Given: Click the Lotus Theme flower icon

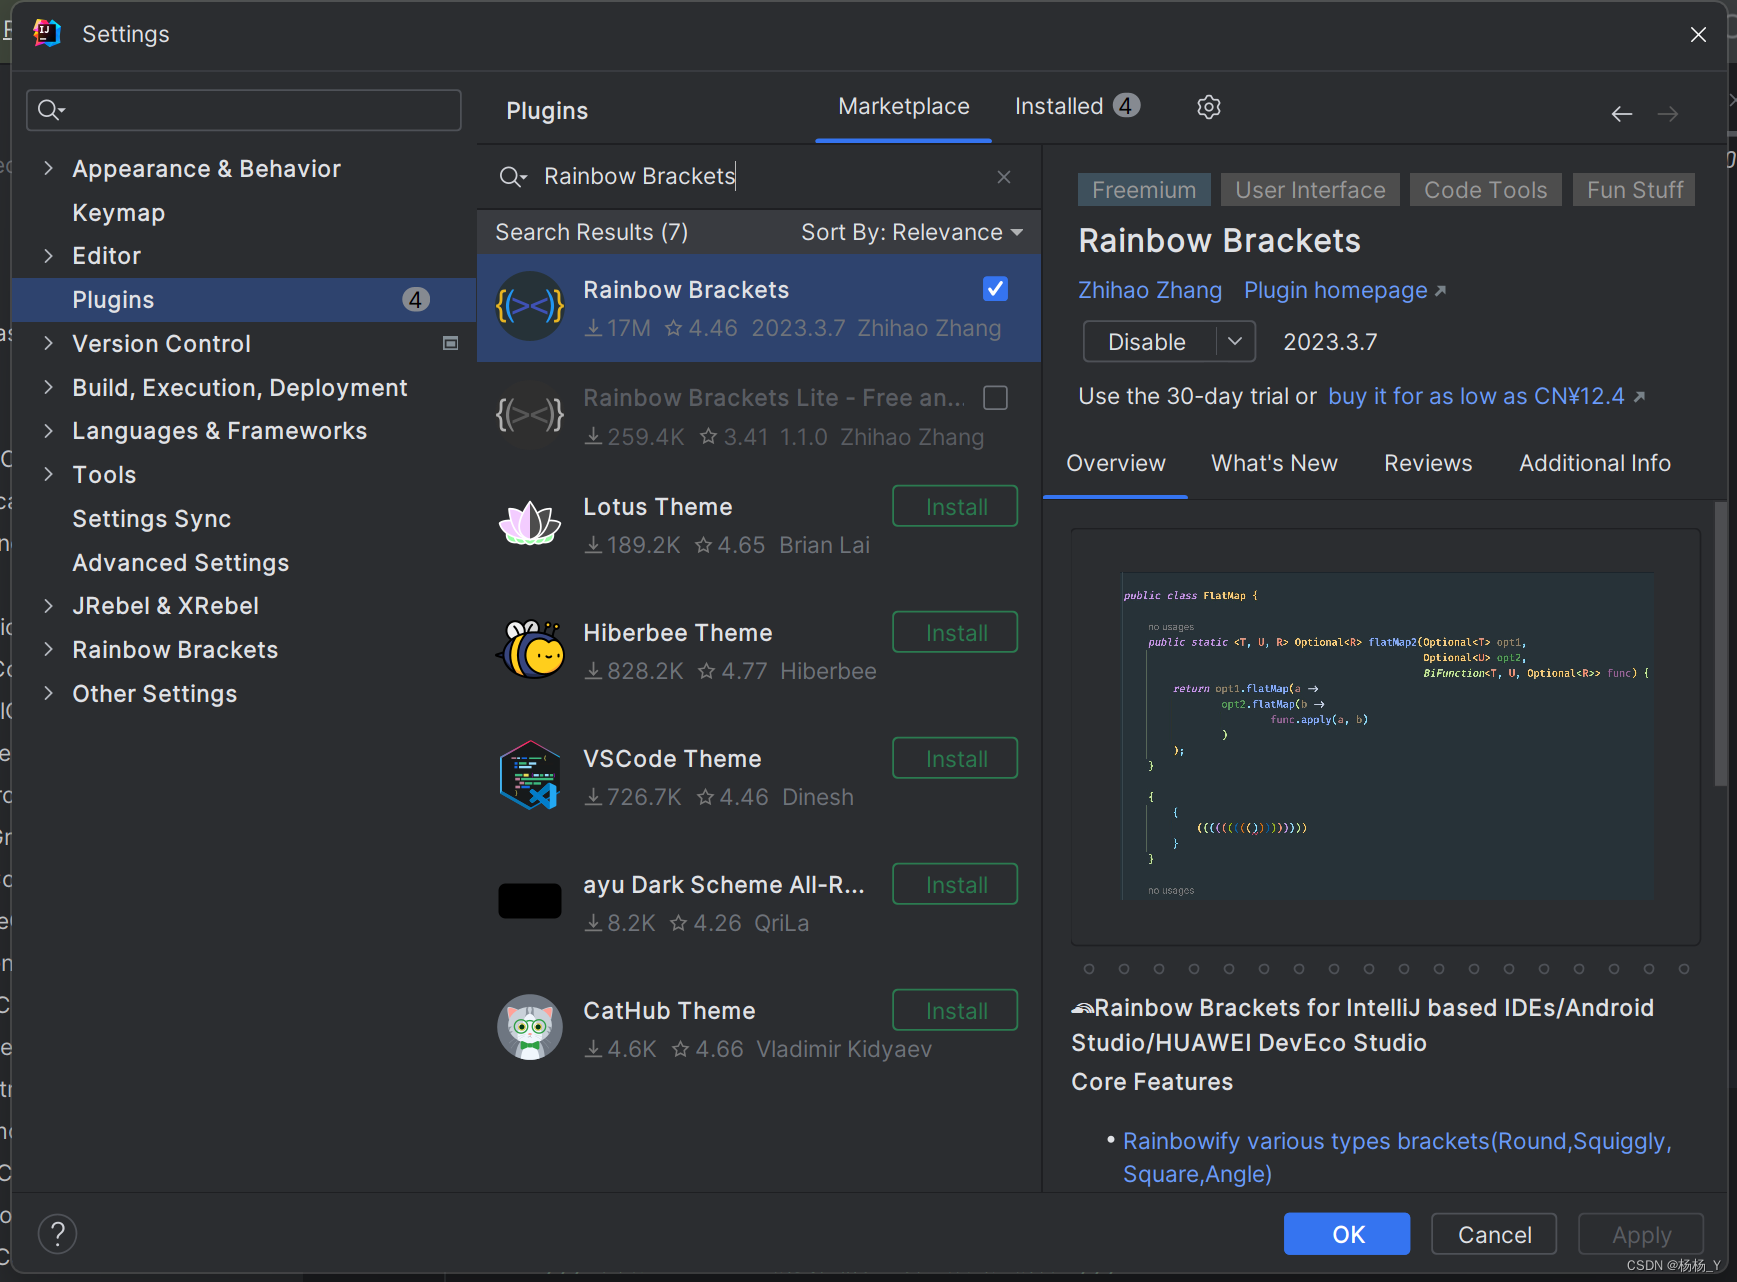Looking at the screenshot, I should pyautogui.click(x=530, y=523).
